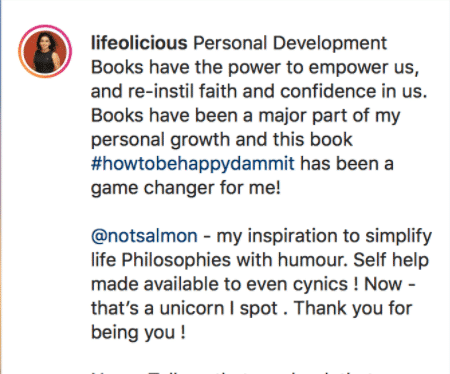Viewport: 450px width, 374px height.
Task: Click the text 'being you !'
Action: (x=138, y=332)
